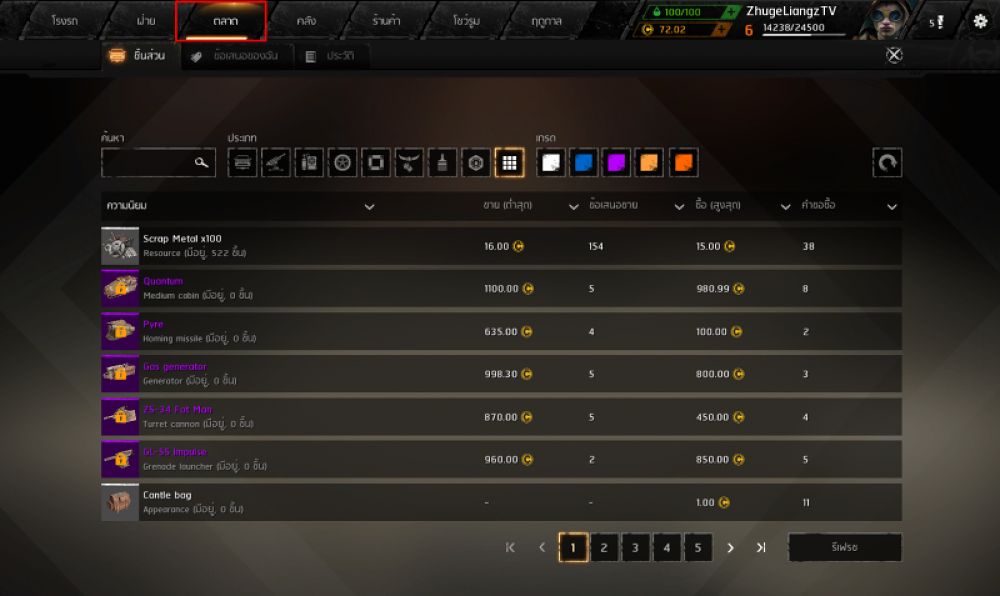This screenshot has width=1000, height=596.
Task: Click the reset filters refresh icon
Action: (887, 163)
